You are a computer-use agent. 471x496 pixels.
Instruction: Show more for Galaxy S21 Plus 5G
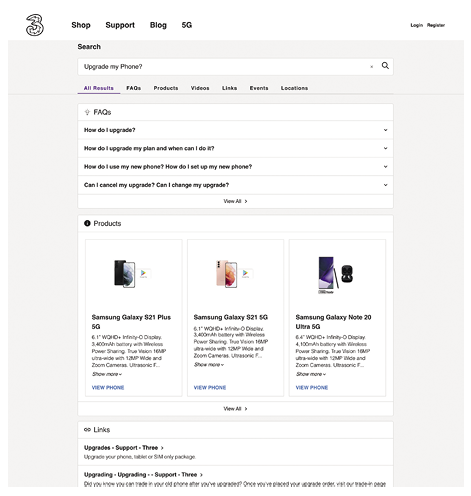pyautogui.click(x=107, y=374)
